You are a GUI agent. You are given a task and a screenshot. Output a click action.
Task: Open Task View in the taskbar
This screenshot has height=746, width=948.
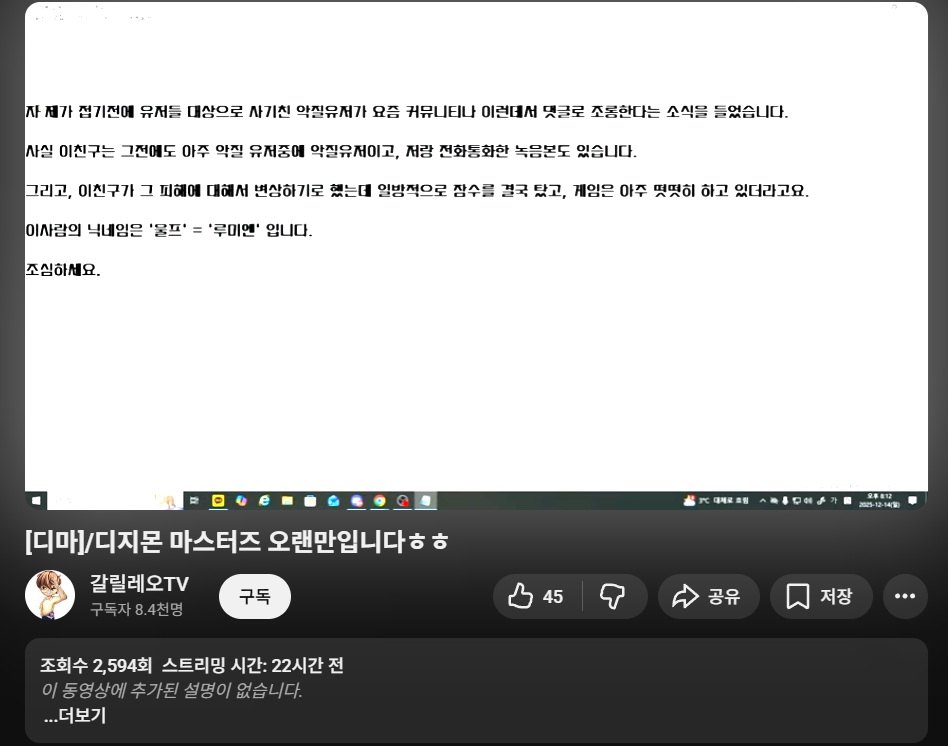coord(195,501)
